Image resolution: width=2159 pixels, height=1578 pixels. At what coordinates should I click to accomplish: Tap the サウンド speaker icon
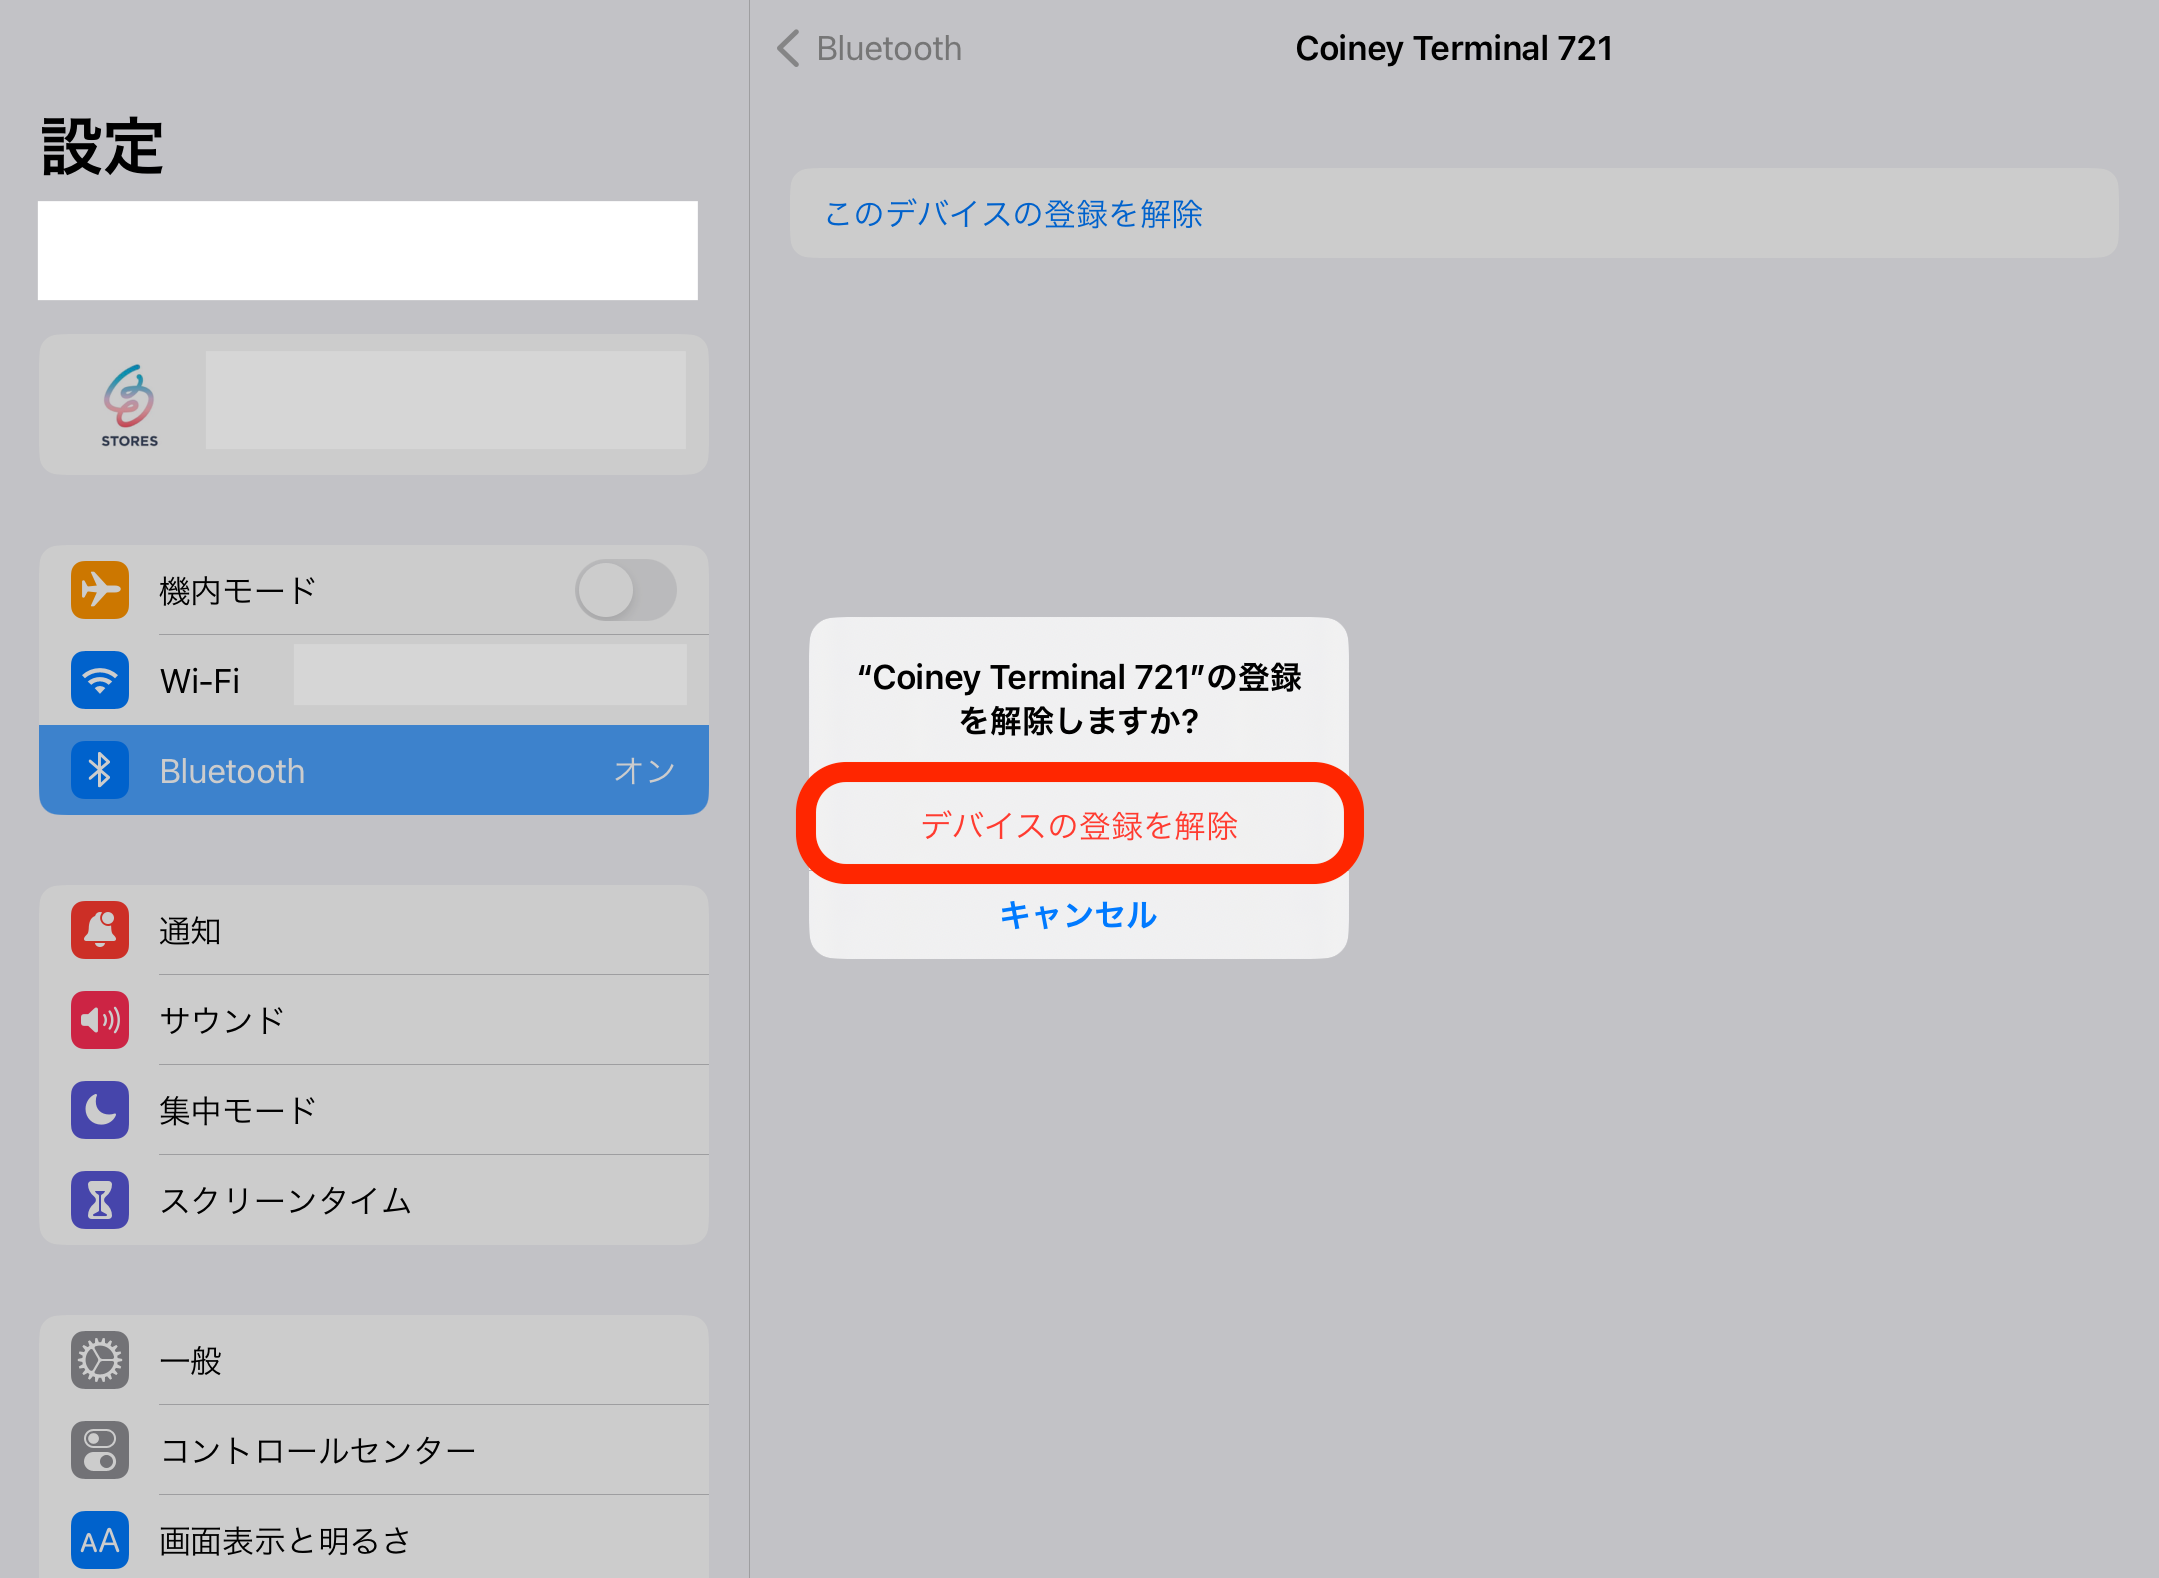100,1020
